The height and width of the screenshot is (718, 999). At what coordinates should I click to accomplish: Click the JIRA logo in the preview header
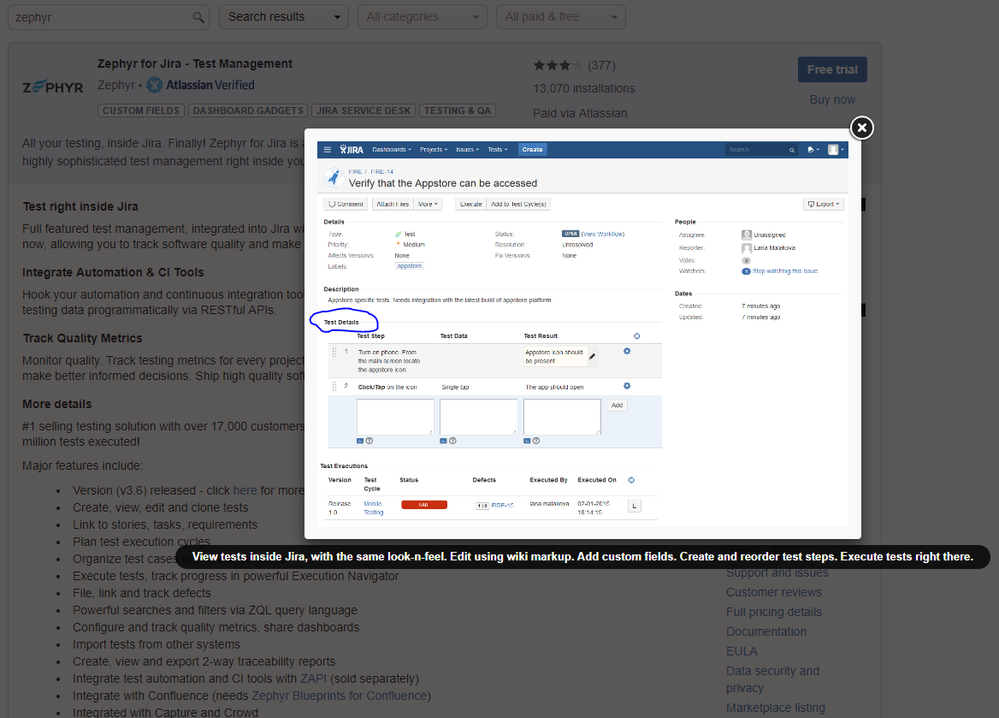click(x=352, y=150)
